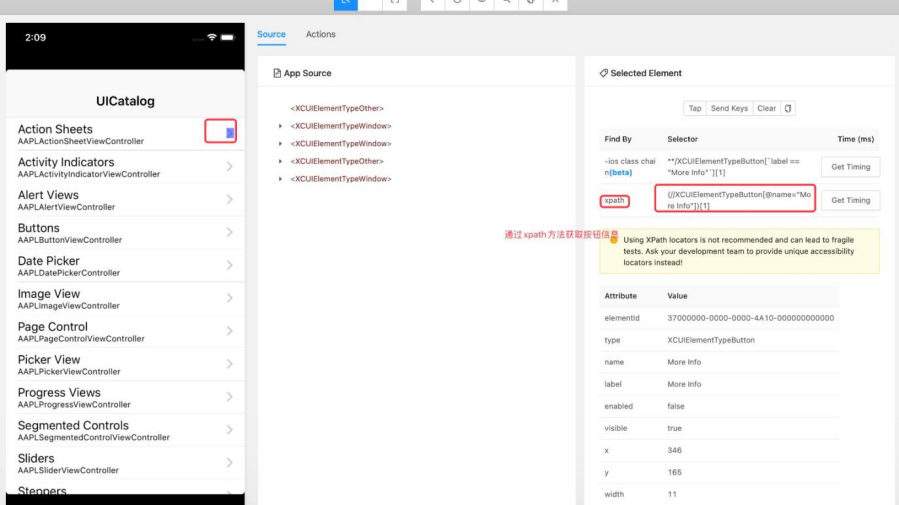This screenshot has height=505, width=899.
Task: Tap the chevron on the Buttons row
Action: click(x=229, y=232)
